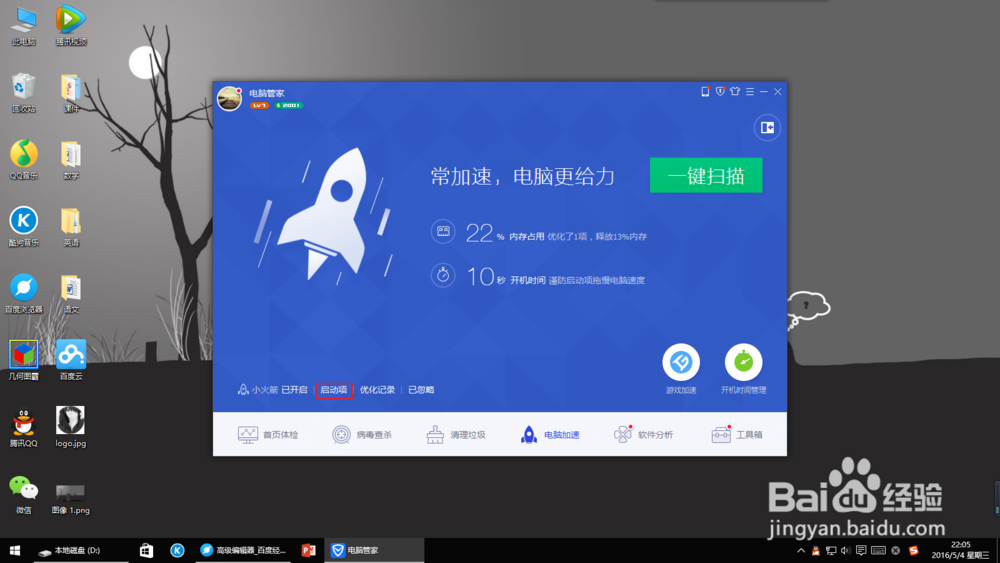Image resolution: width=1000 pixels, height=563 pixels.
Task: Switch to the 病毒查杀 virus scan tab
Action: click(362, 435)
